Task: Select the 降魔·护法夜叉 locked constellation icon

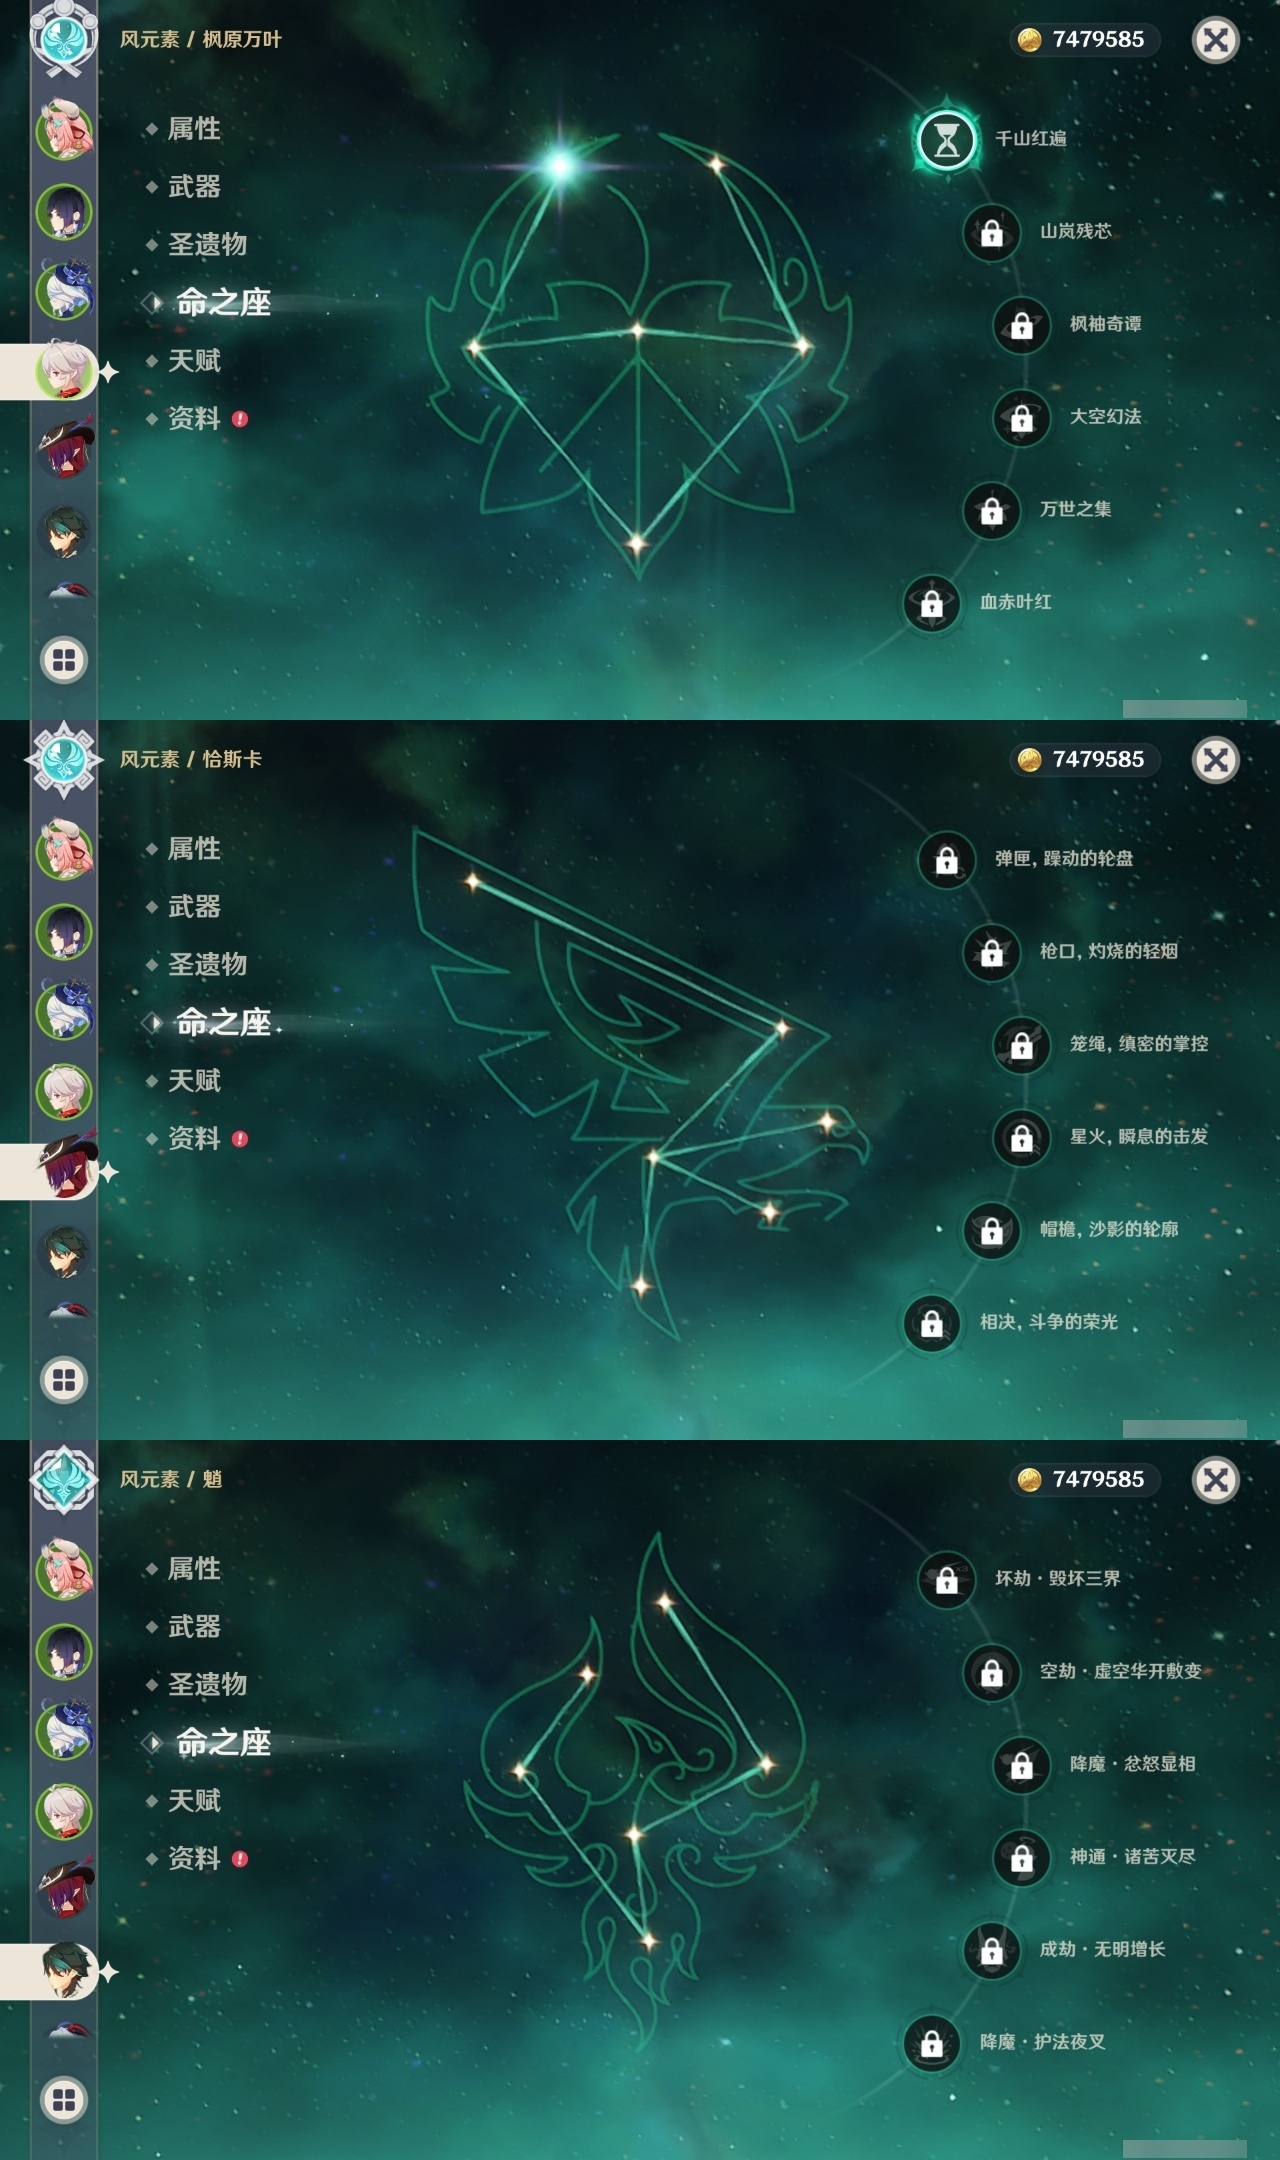Action: (x=931, y=2043)
